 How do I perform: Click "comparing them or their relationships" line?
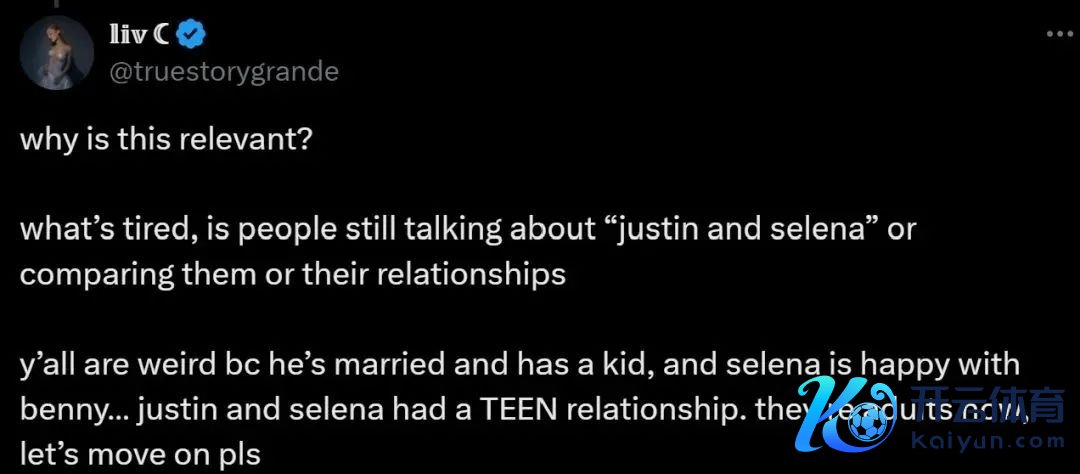tap(293, 274)
